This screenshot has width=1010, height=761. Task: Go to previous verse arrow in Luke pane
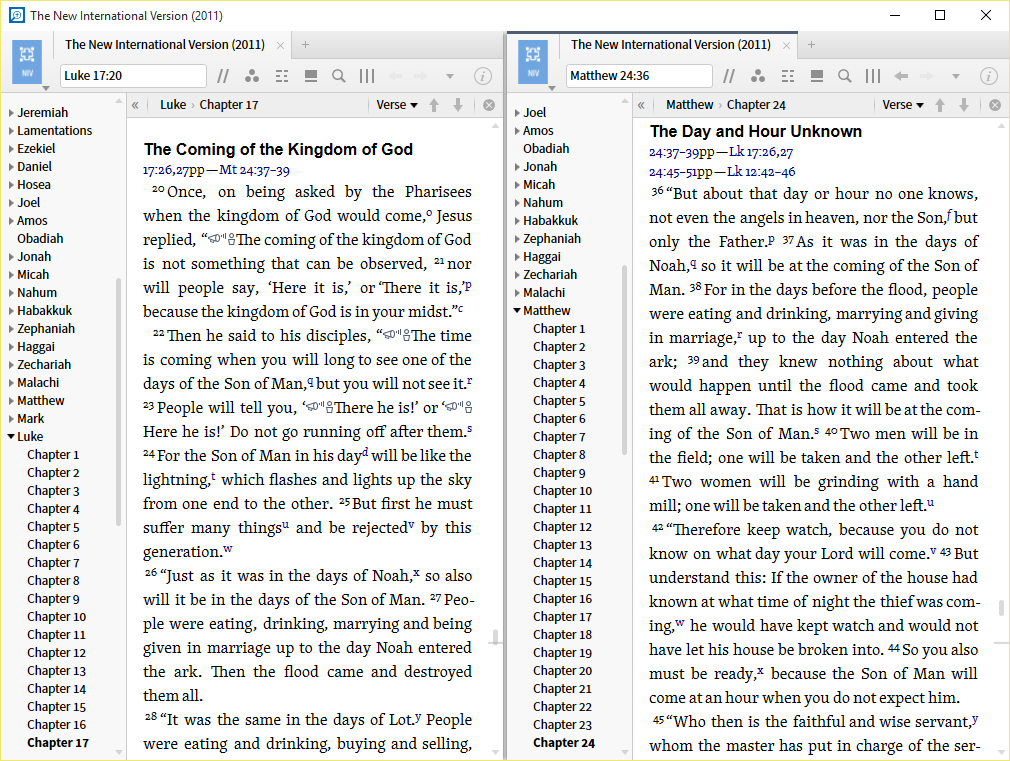(434, 105)
